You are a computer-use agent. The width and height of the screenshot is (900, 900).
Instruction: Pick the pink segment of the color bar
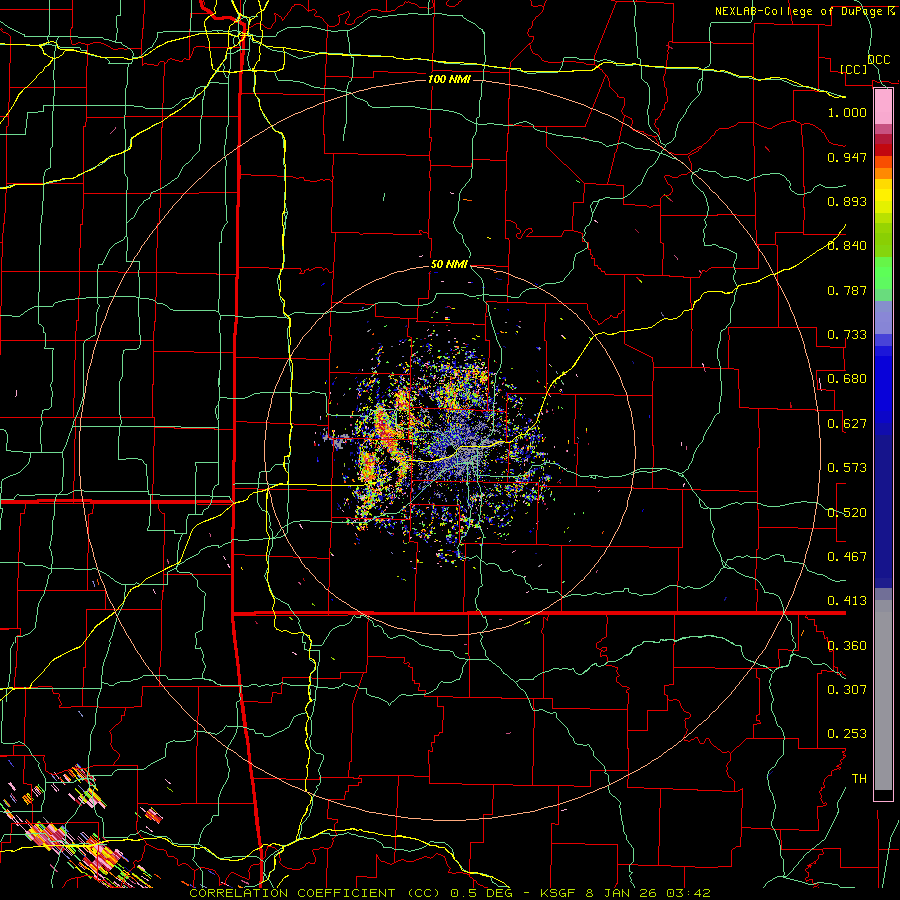tap(883, 106)
